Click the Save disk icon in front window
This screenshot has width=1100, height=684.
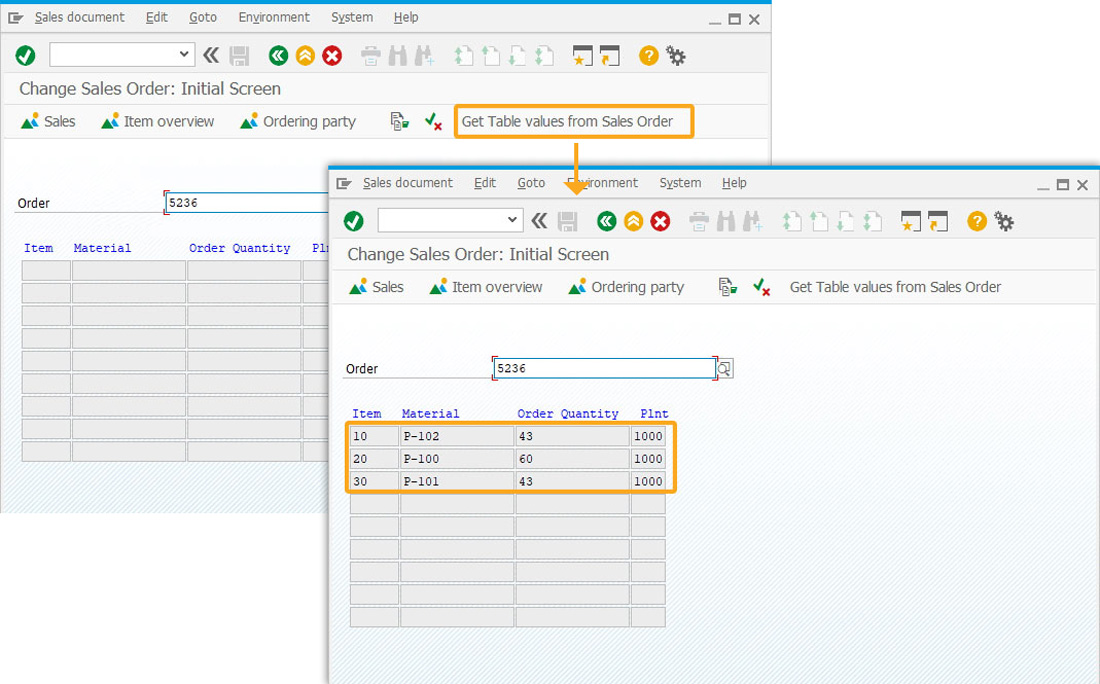coord(568,222)
